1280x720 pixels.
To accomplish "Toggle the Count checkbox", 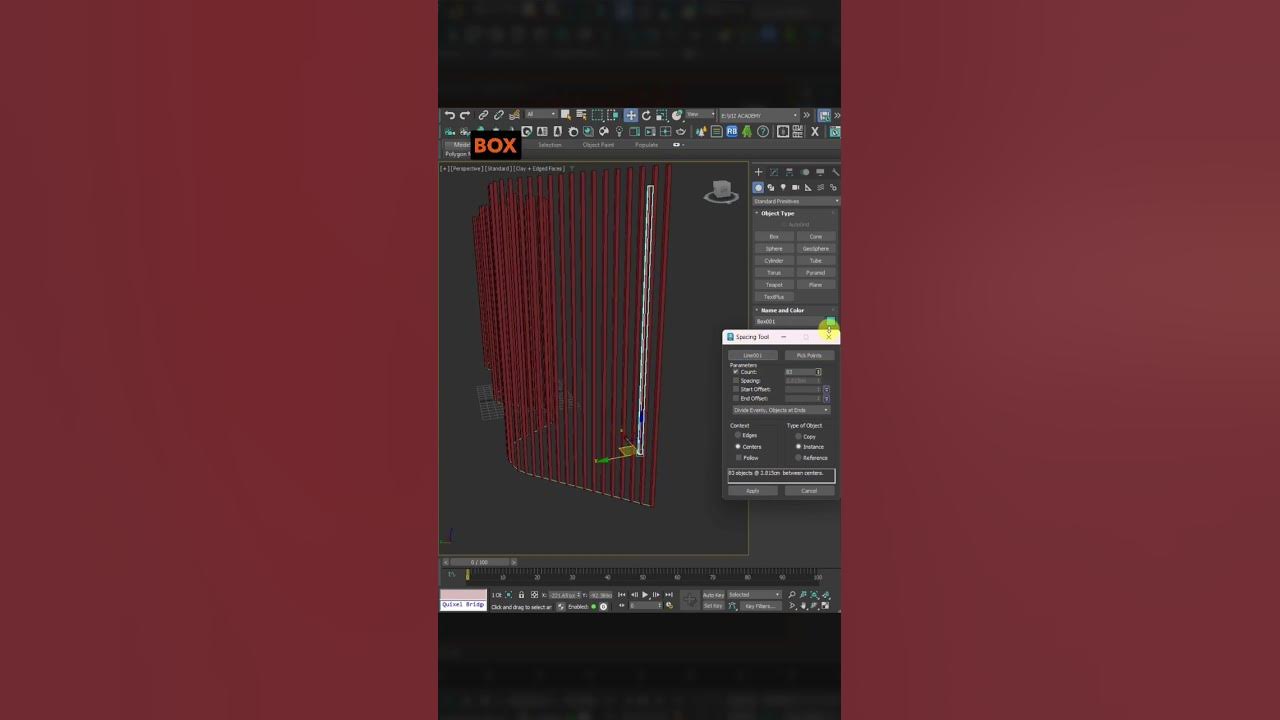I will coord(736,372).
